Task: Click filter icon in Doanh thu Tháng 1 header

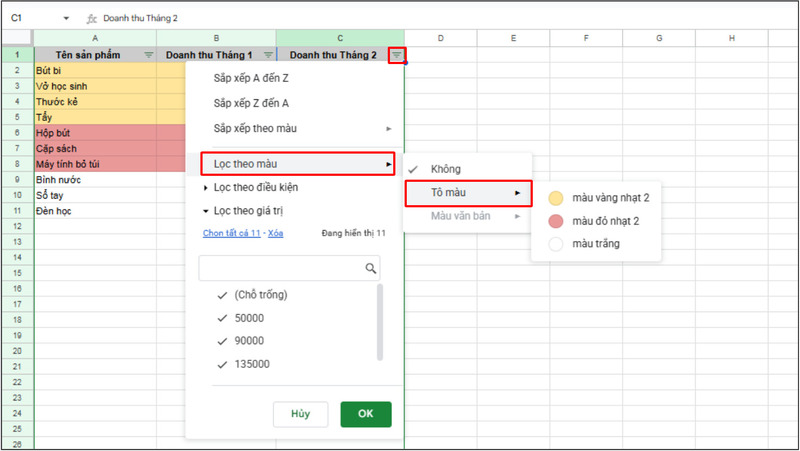Action: pos(268,55)
